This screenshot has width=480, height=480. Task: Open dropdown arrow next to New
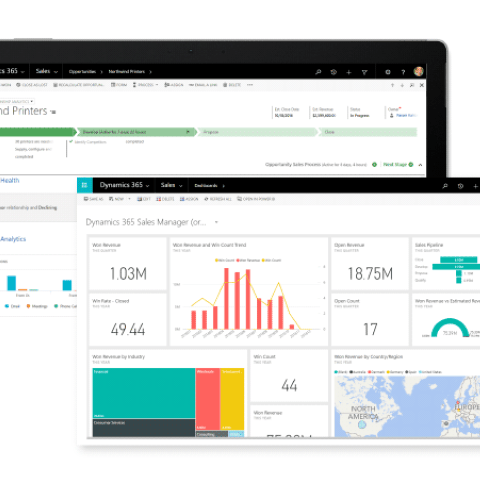pos(129,199)
